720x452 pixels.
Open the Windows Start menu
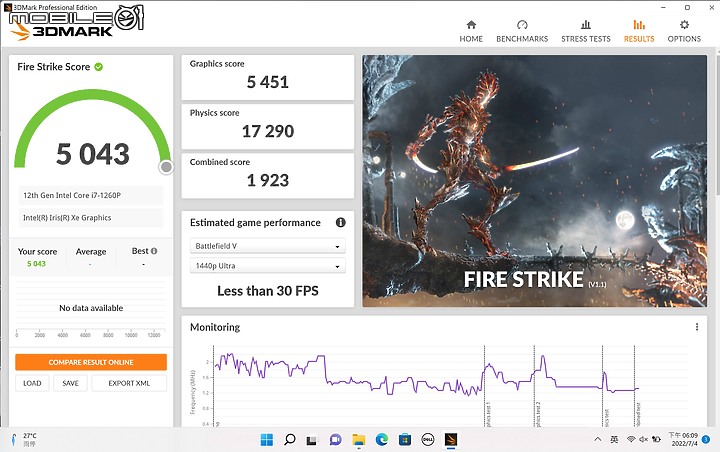(x=266, y=440)
